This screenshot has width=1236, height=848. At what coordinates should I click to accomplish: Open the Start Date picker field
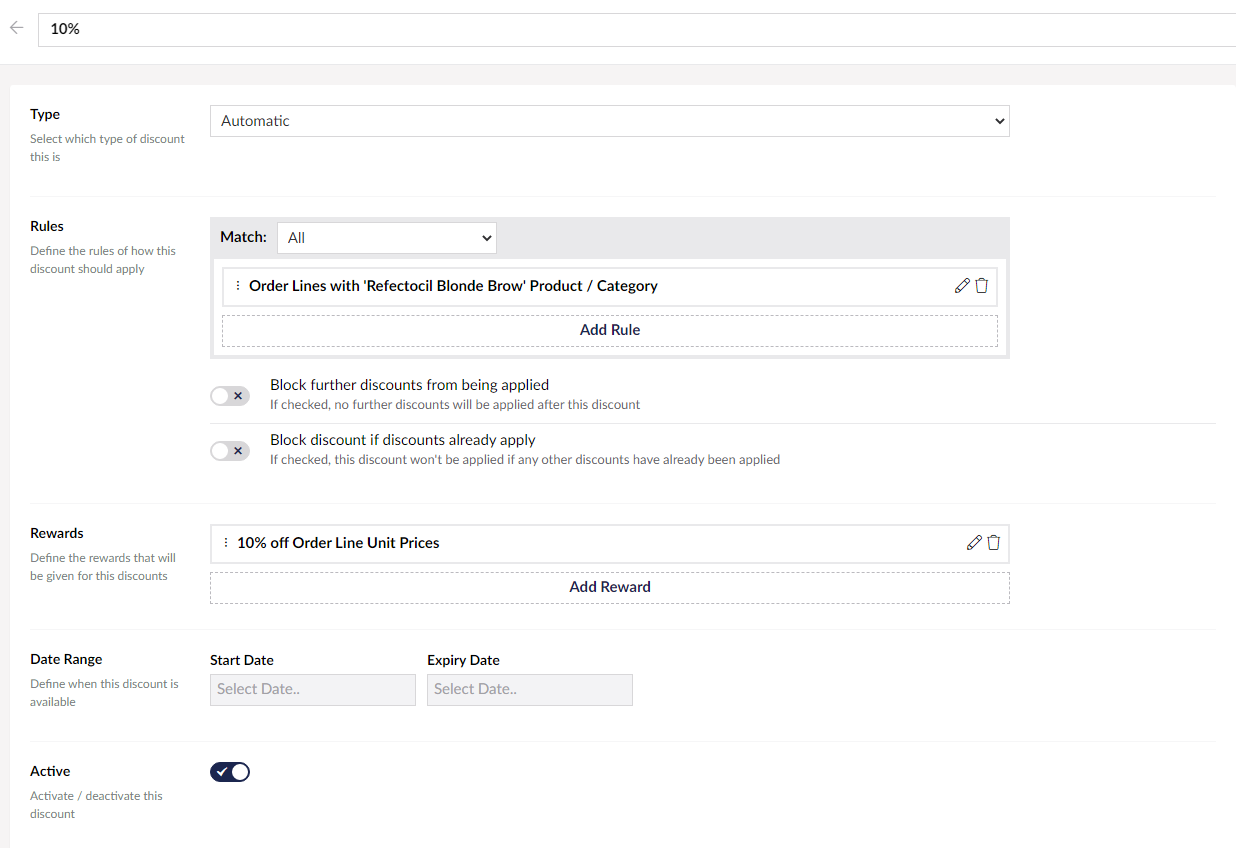[313, 690]
